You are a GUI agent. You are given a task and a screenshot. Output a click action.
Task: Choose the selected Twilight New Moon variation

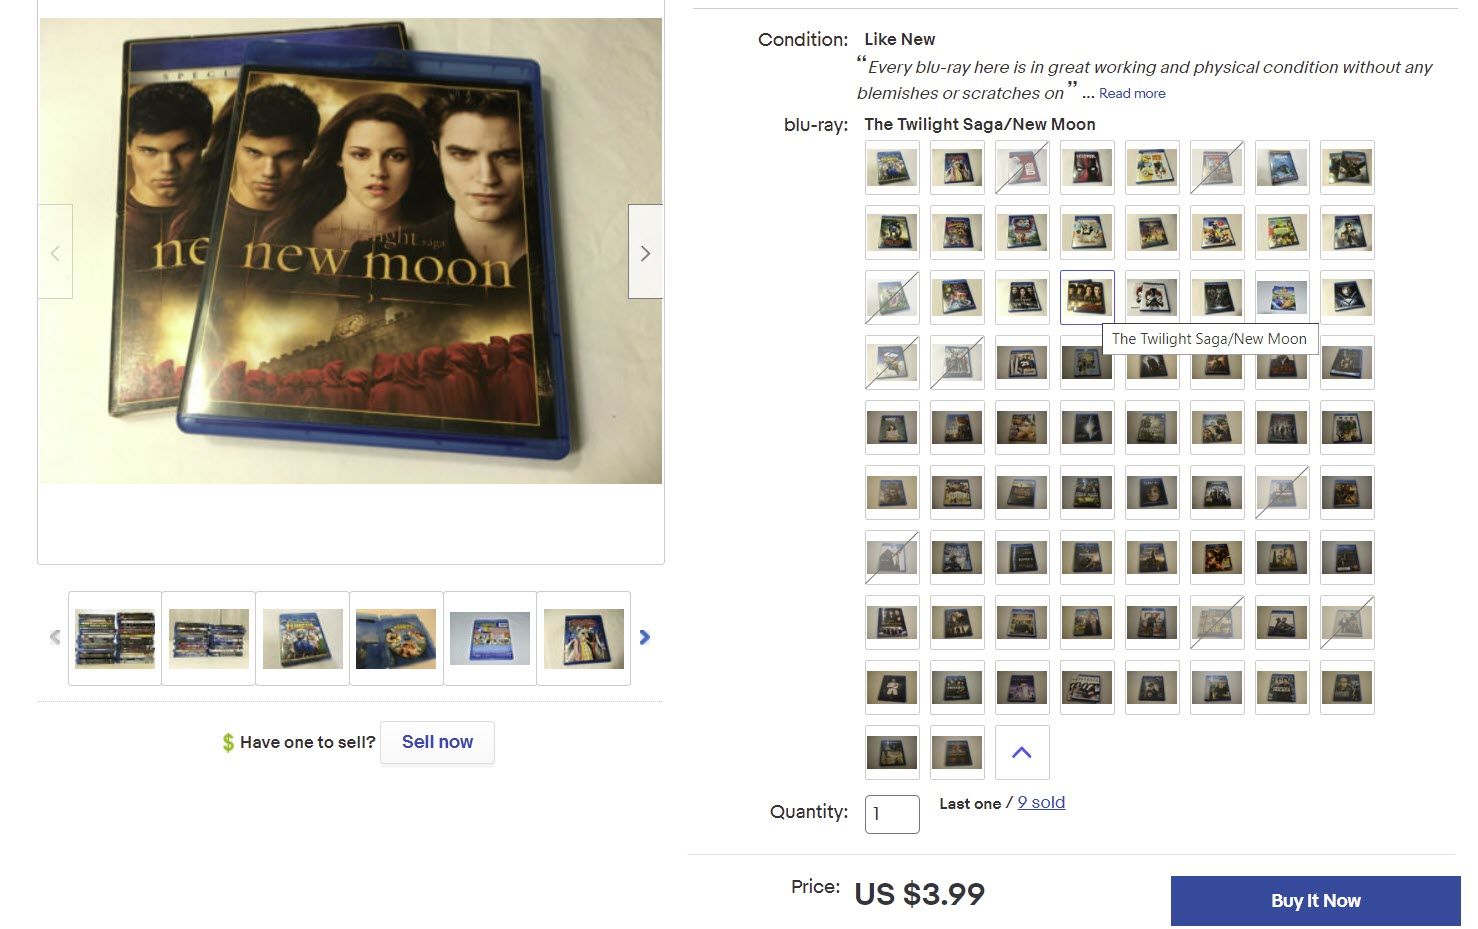click(x=1087, y=297)
